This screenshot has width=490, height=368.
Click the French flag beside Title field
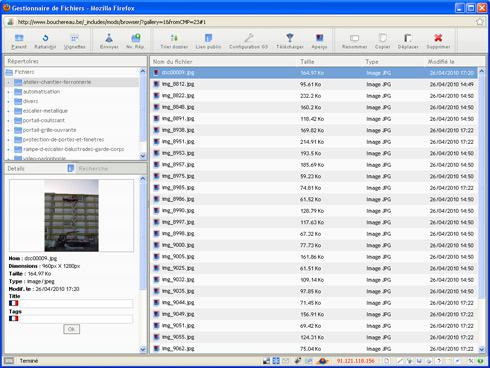14,303
